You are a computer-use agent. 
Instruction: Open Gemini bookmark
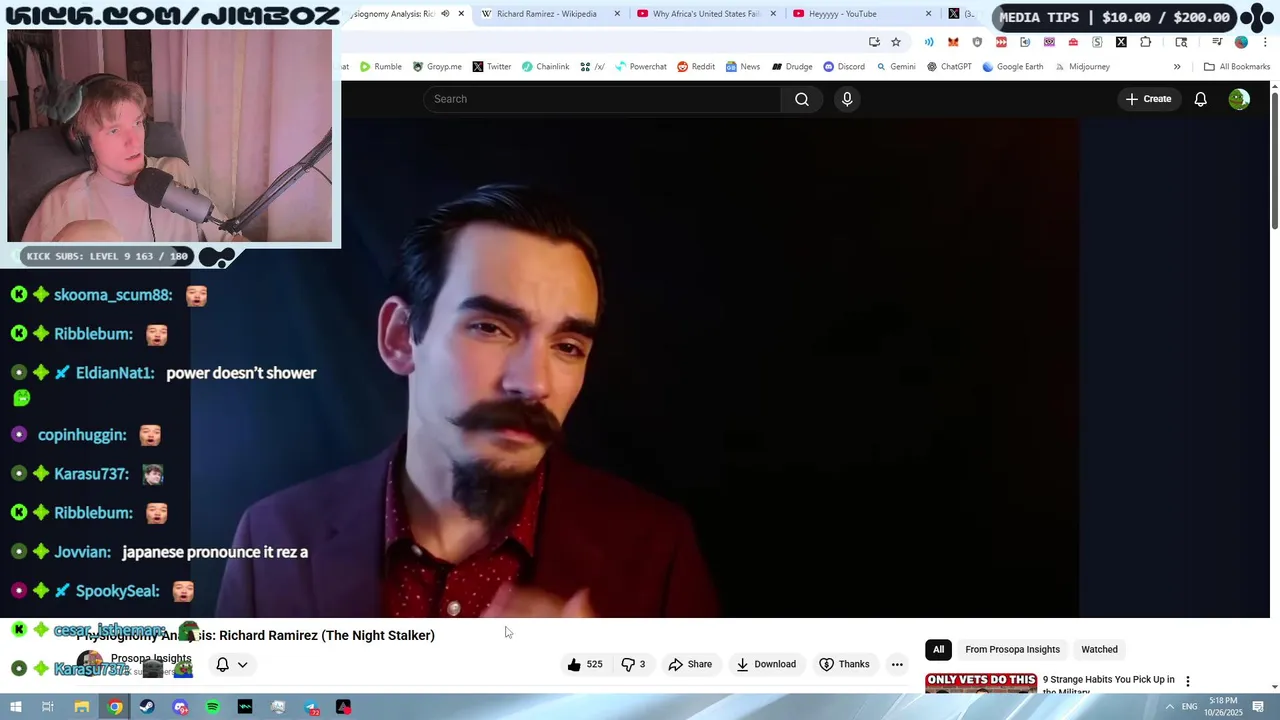pyautogui.click(x=896, y=67)
